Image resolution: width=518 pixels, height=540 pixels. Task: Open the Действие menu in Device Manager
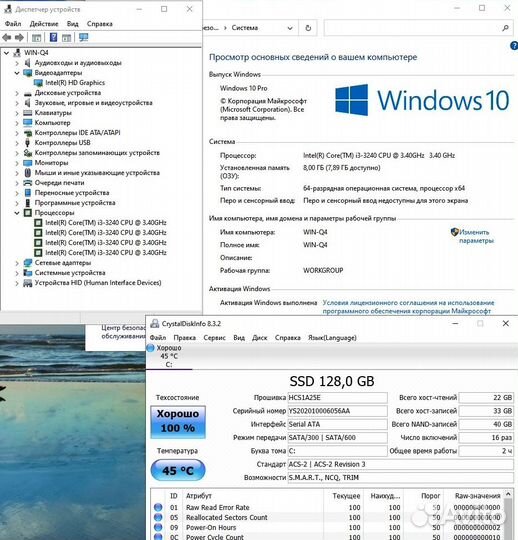[44, 24]
